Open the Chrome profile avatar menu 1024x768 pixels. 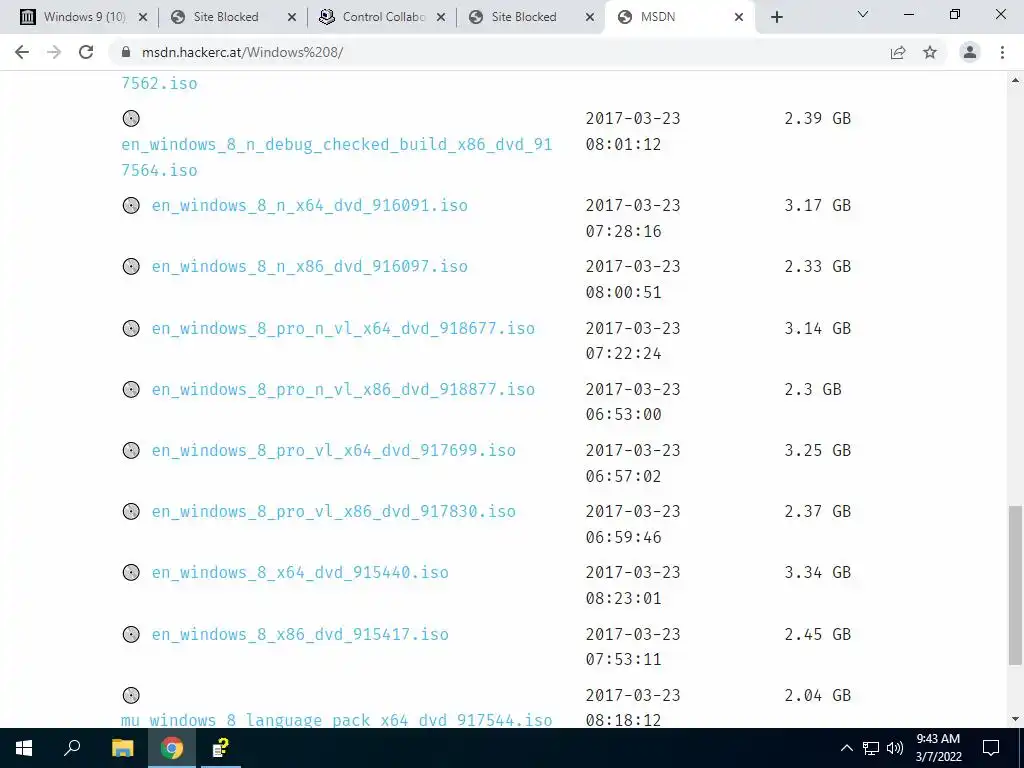[x=970, y=52]
